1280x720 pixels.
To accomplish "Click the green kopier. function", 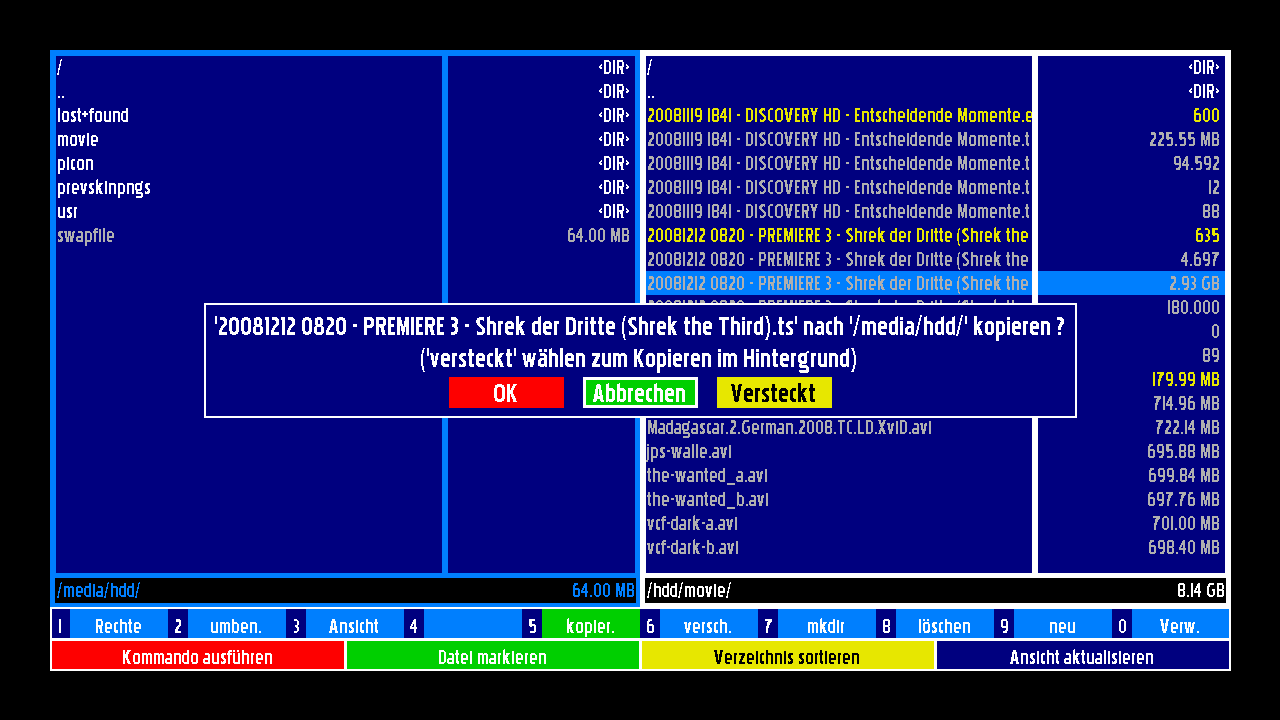I will coord(590,627).
